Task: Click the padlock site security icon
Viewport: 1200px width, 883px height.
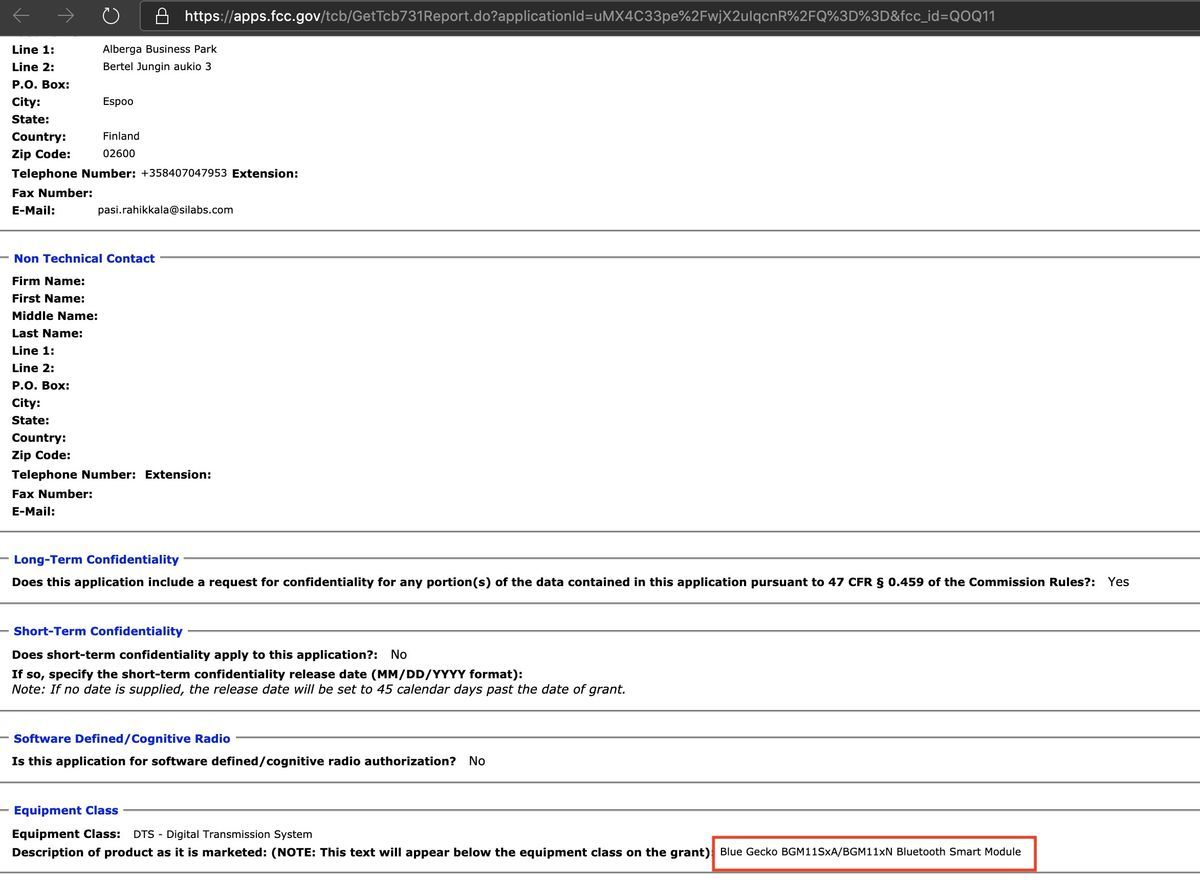Action: click(162, 16)
